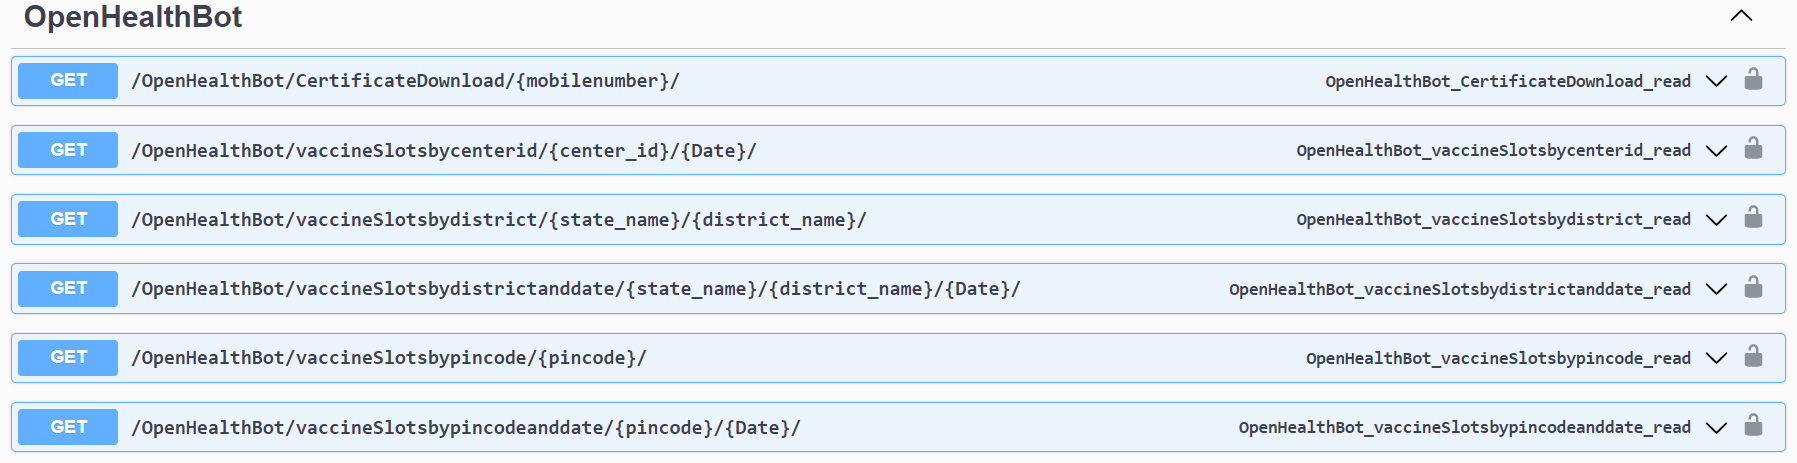Click GET badge on vaccineSlotsbypincode row
Screen dimensions: 1797x463
[x=68, y=358]
